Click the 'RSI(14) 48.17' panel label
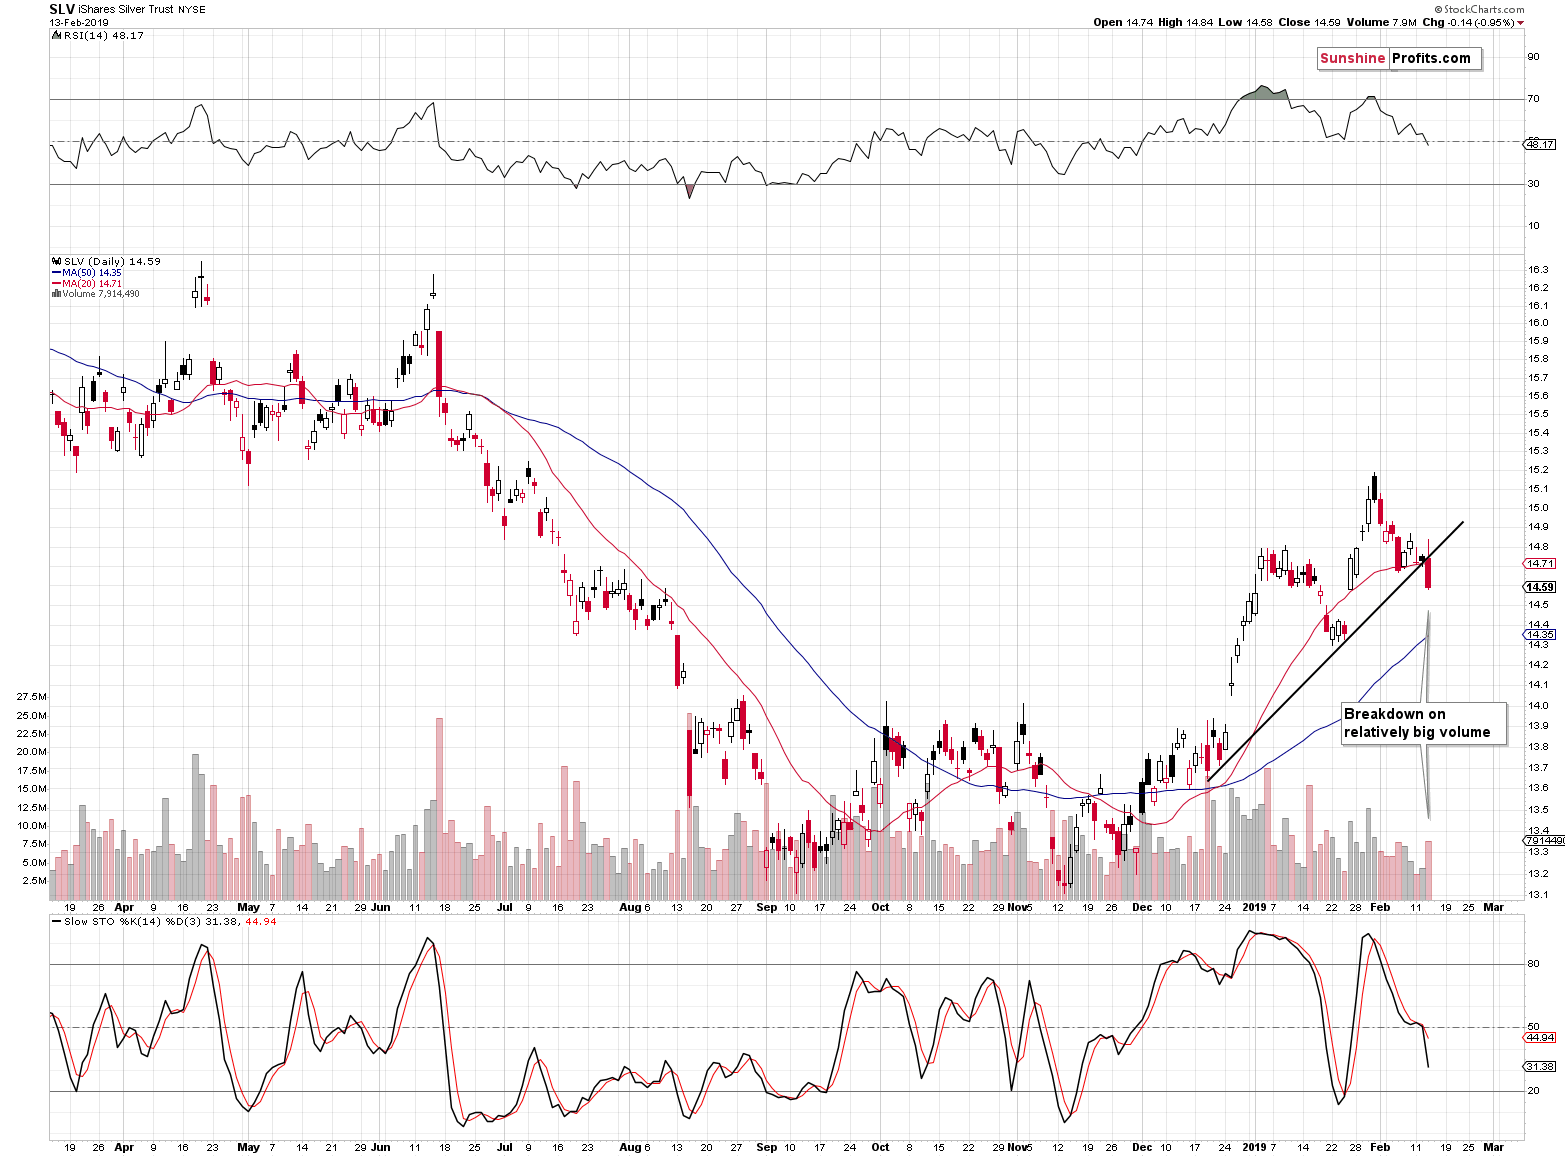 pyautogui.click(x=103, y=35)
